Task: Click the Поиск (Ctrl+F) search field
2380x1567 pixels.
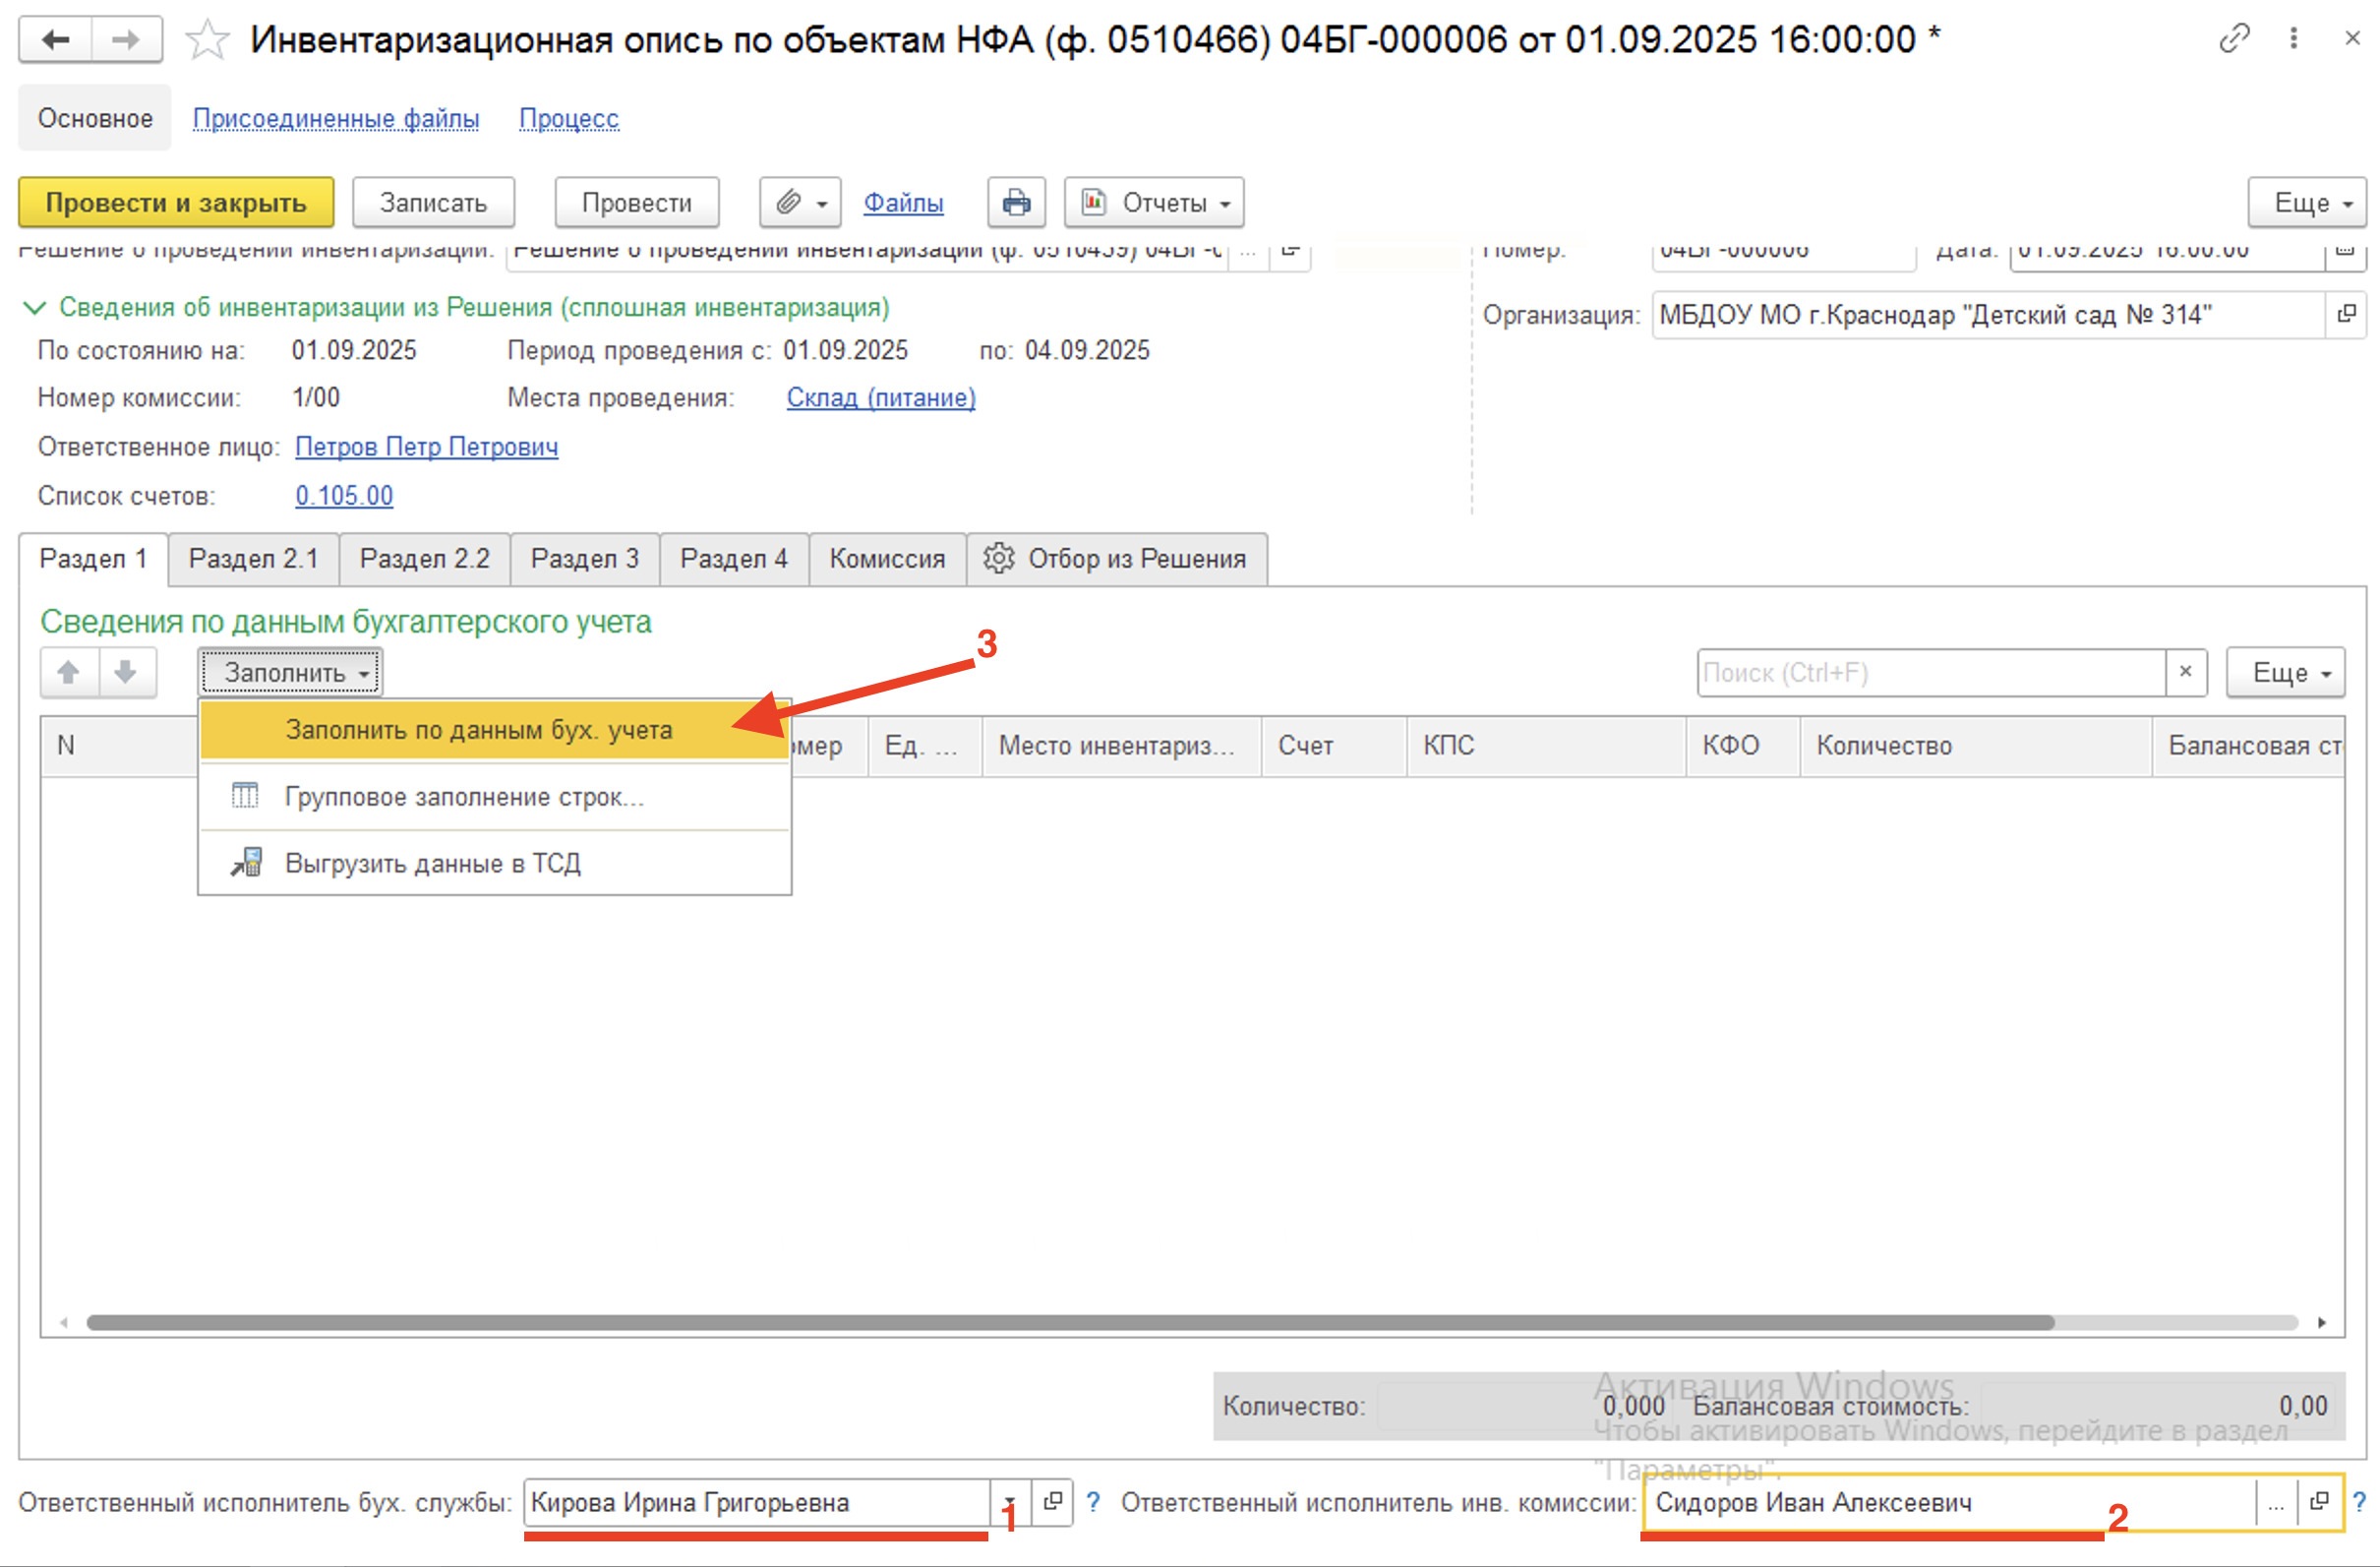Action: coord(1930,672)
